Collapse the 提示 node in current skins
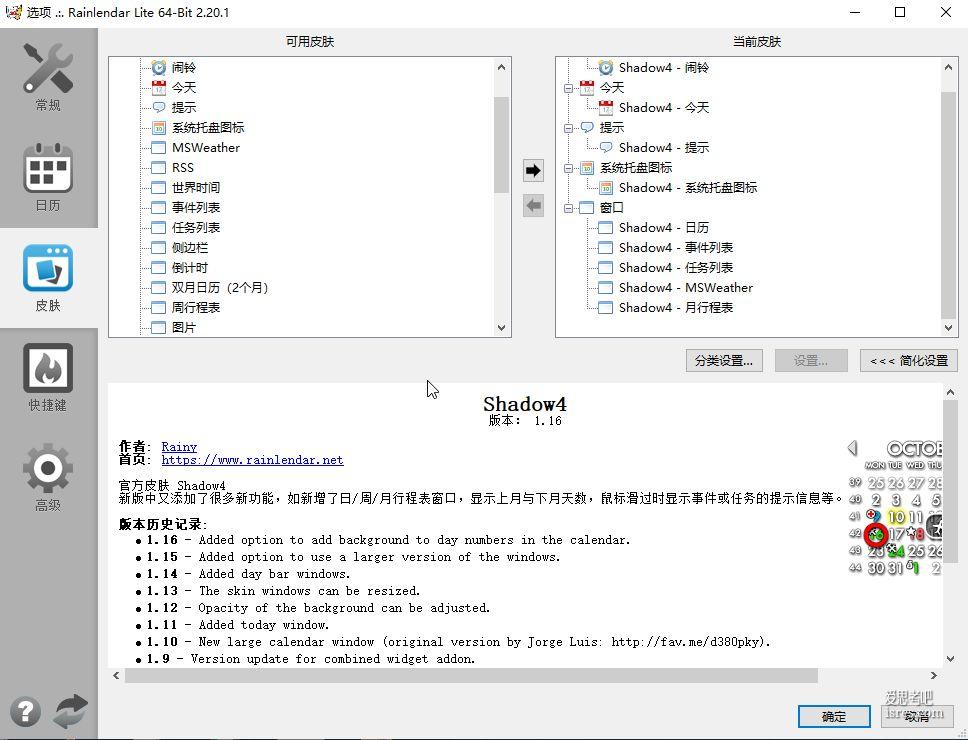968x740 pixels. (x=568, y=128)
